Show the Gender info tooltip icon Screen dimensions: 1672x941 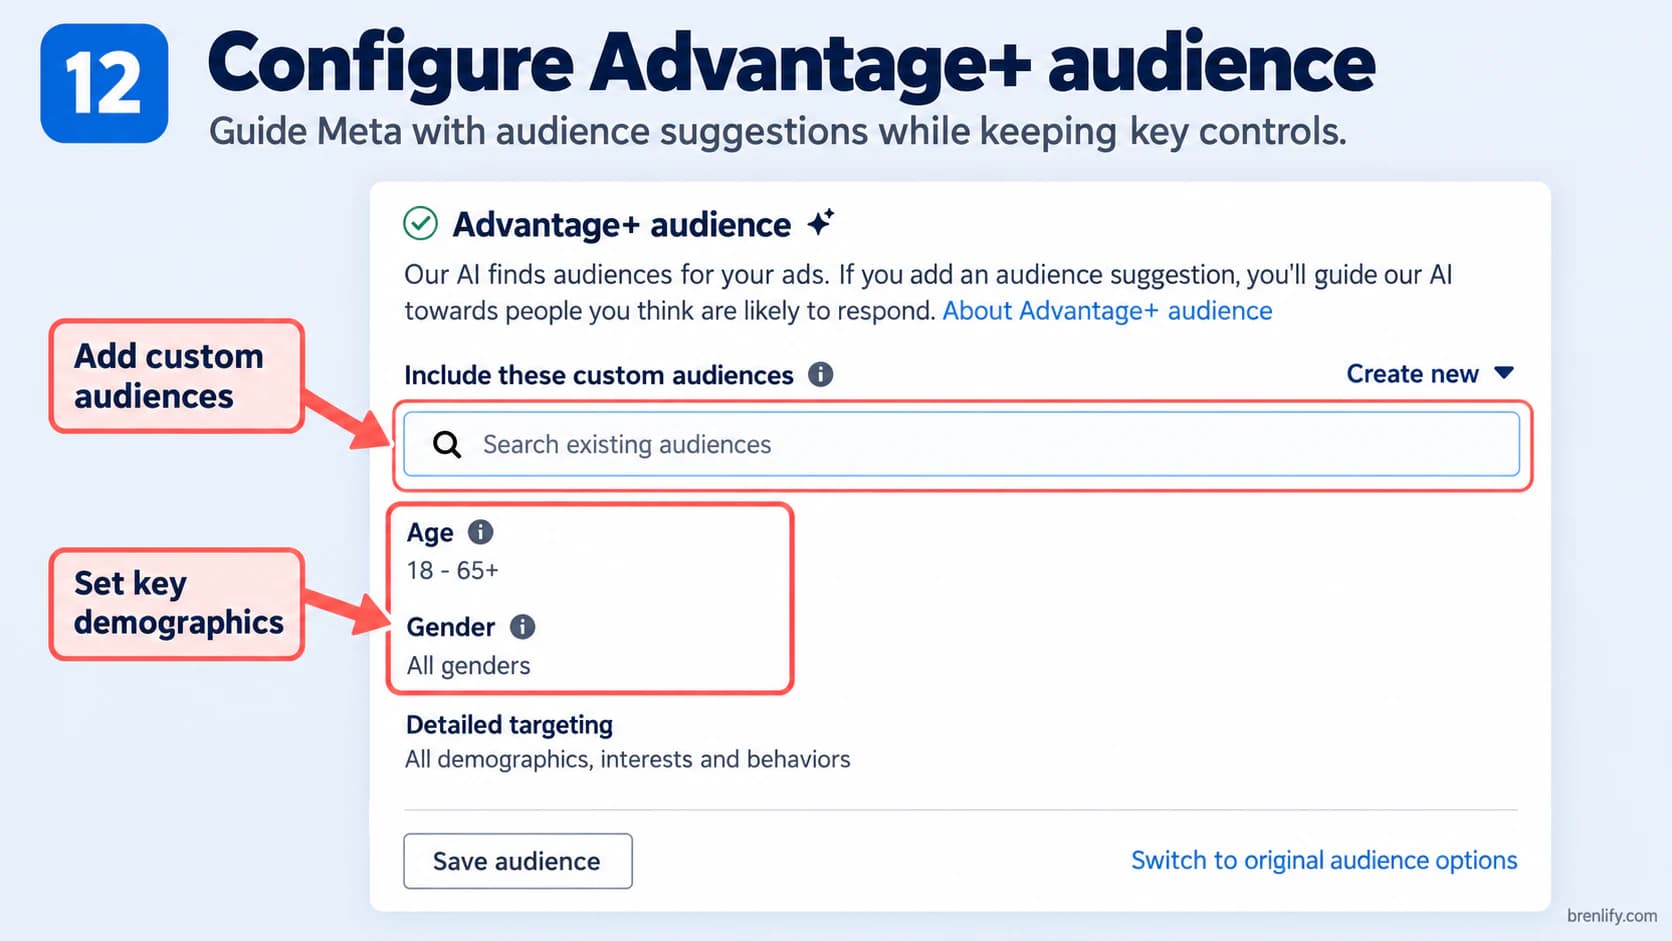(522, 627)
